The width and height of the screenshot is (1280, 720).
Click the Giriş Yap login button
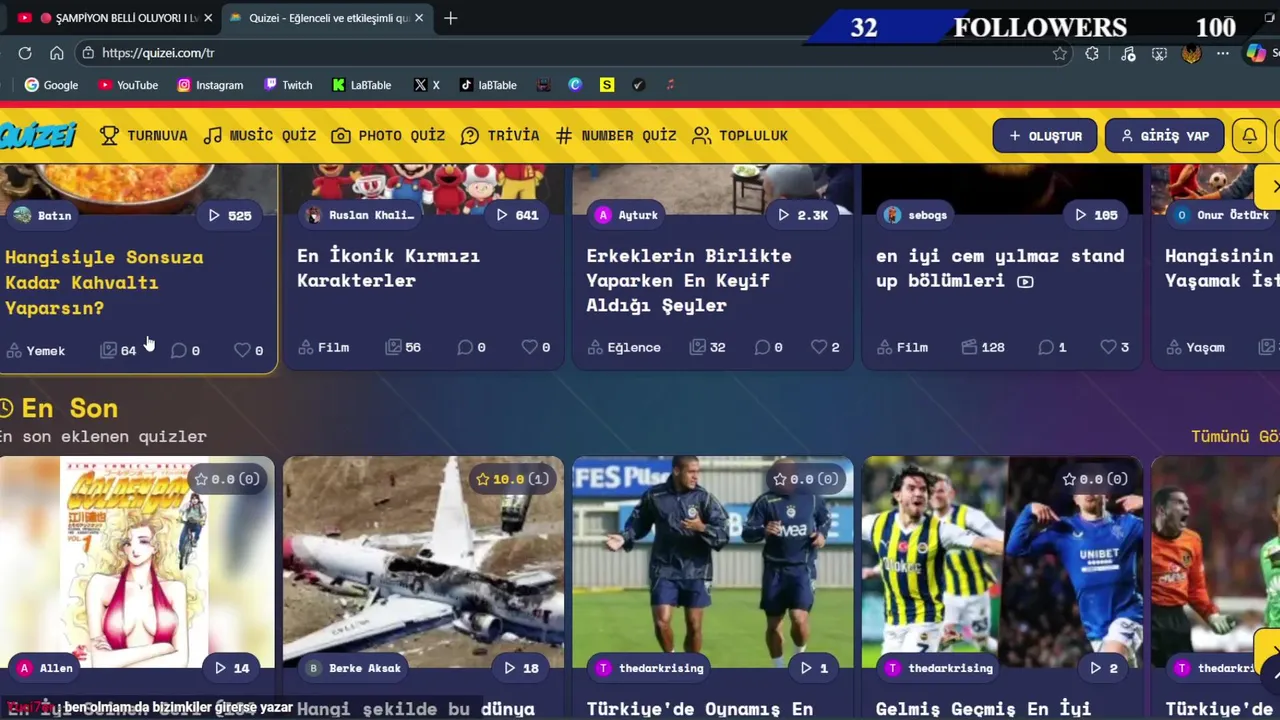[1165, 136]
